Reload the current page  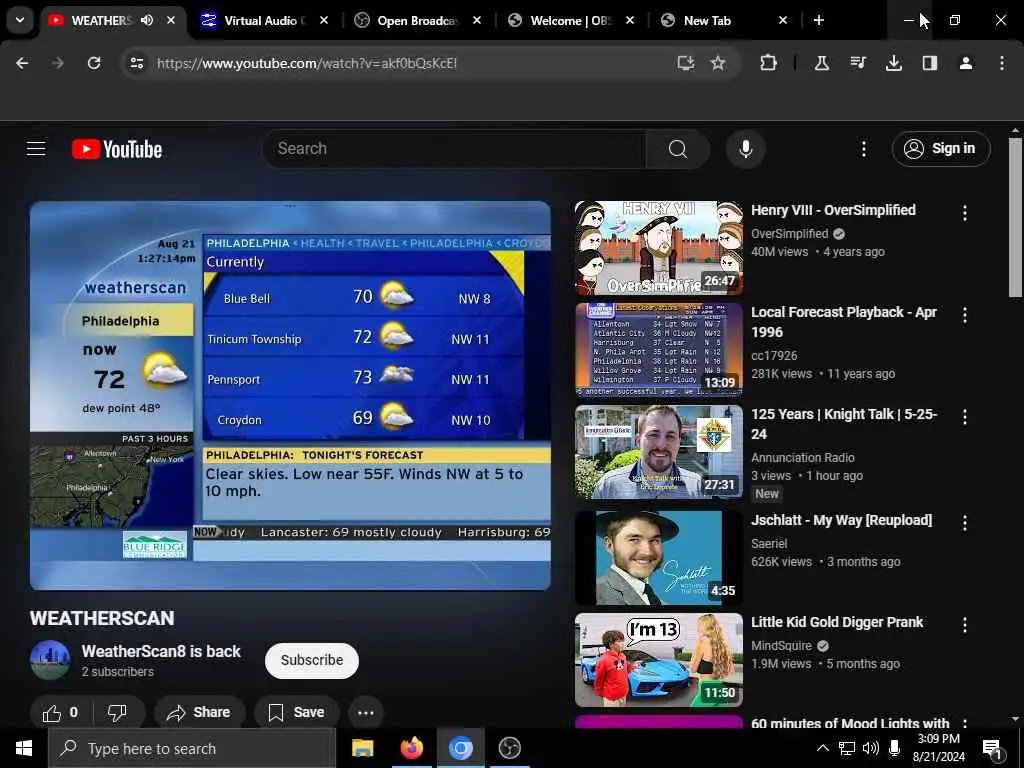coord(94,63)
